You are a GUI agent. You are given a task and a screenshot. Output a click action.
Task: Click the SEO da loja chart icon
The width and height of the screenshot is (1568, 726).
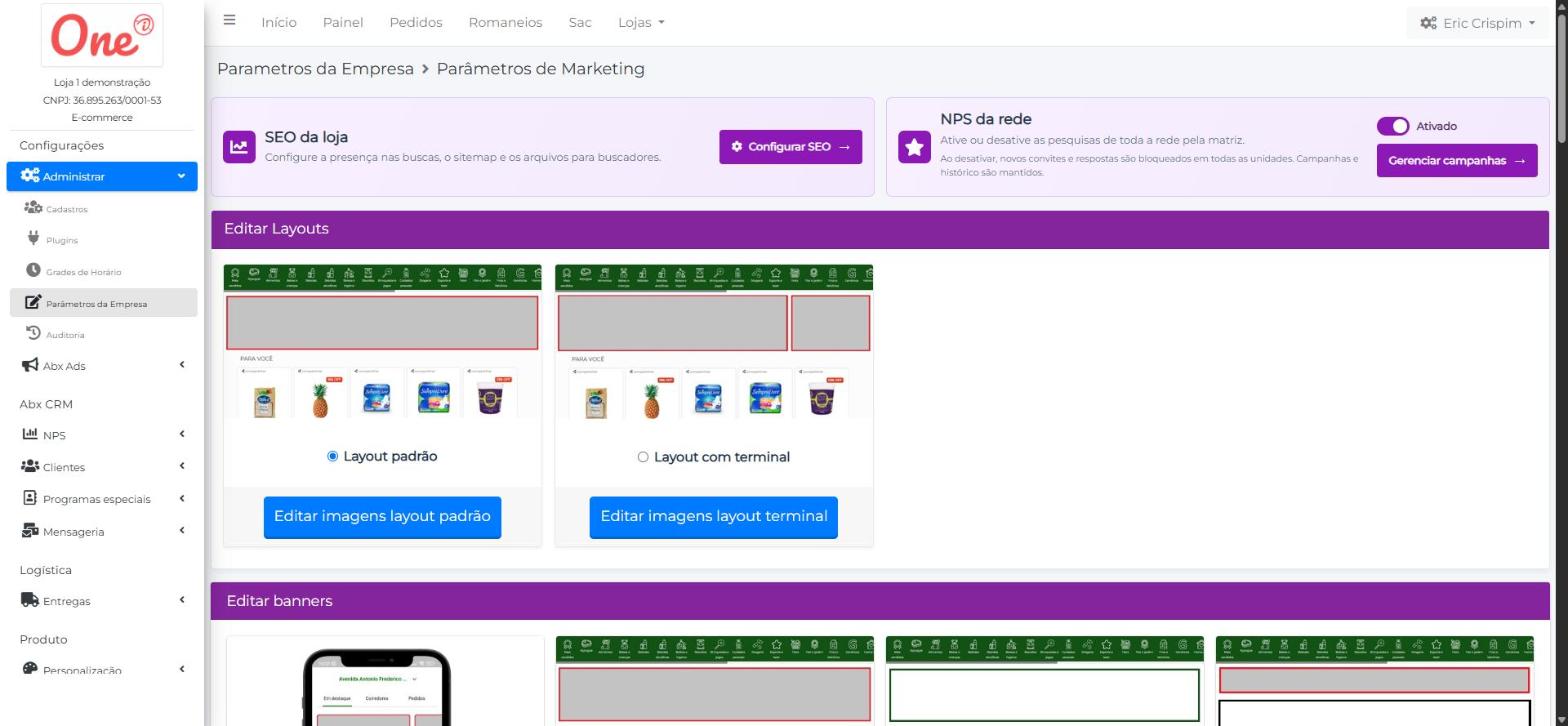pos(239,147)
